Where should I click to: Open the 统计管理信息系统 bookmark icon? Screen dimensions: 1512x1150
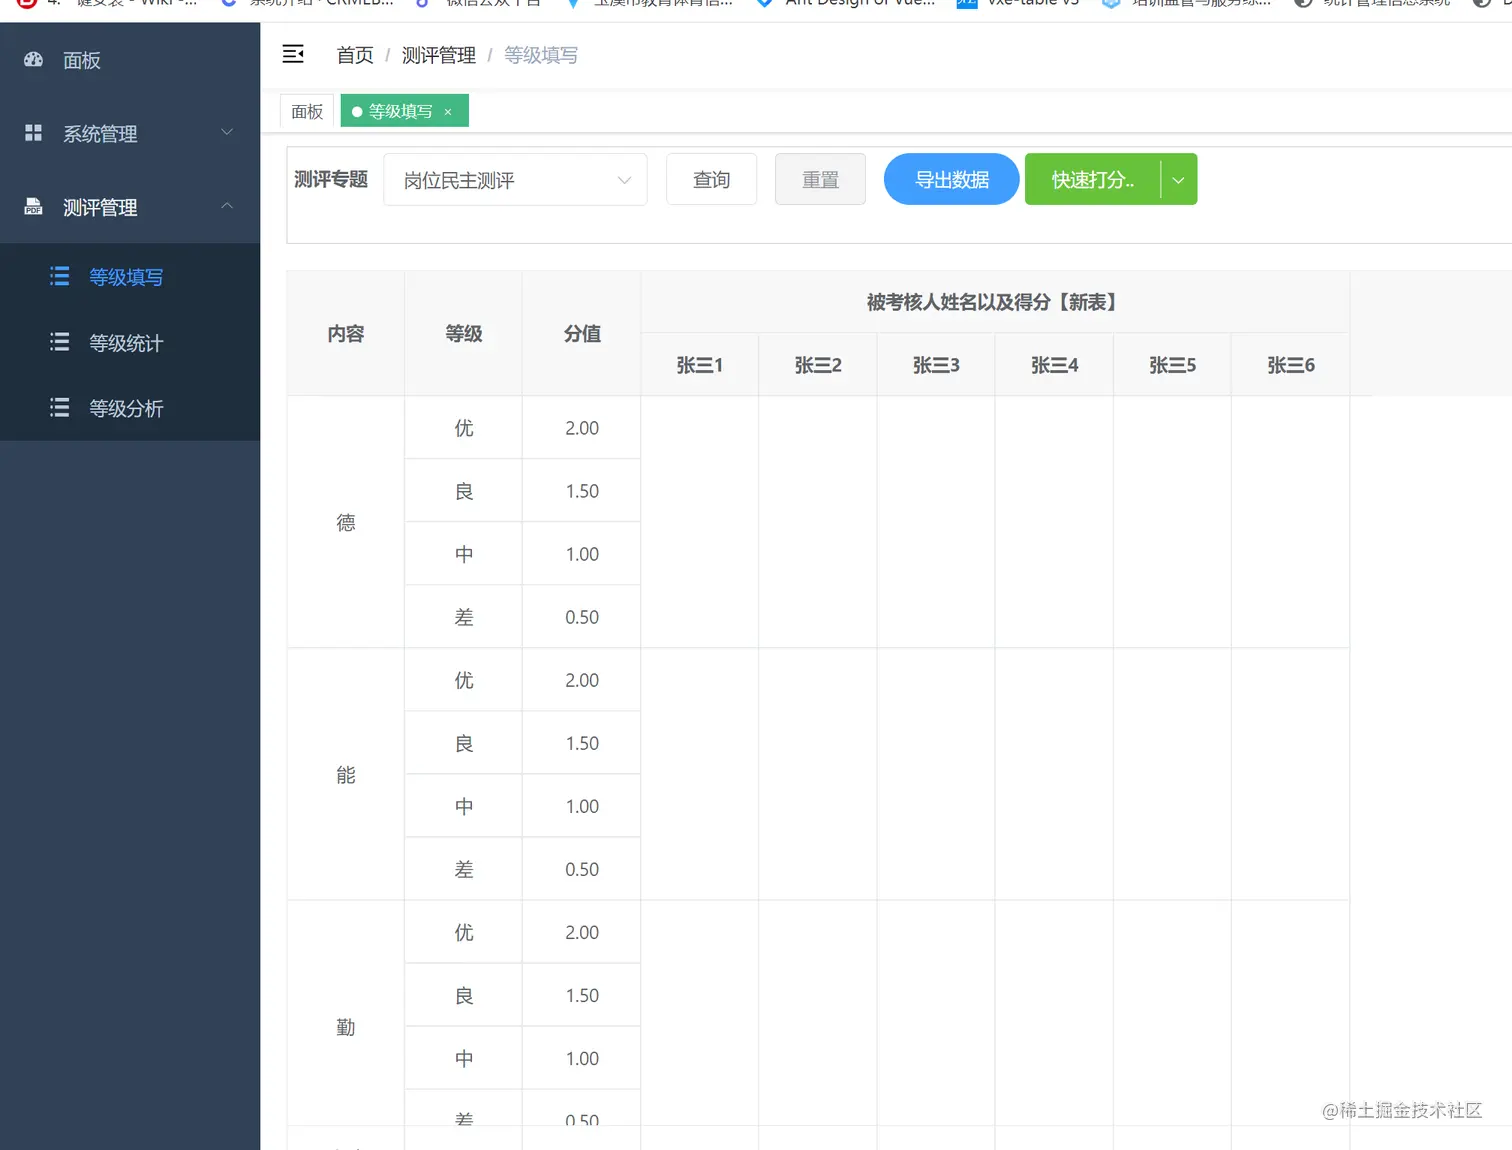(x=1301, y=4)
